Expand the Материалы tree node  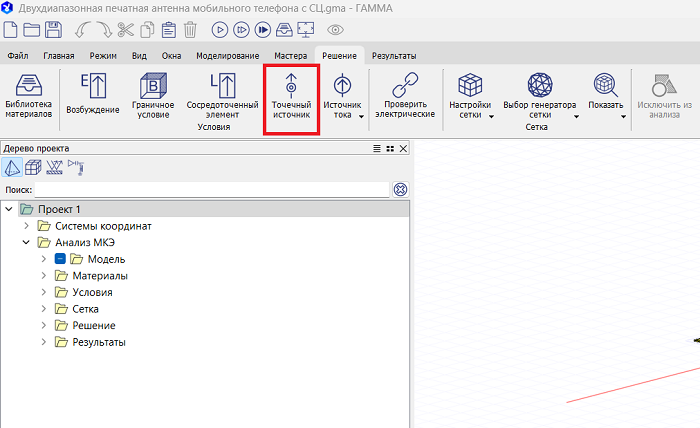[x=43, y=276]
